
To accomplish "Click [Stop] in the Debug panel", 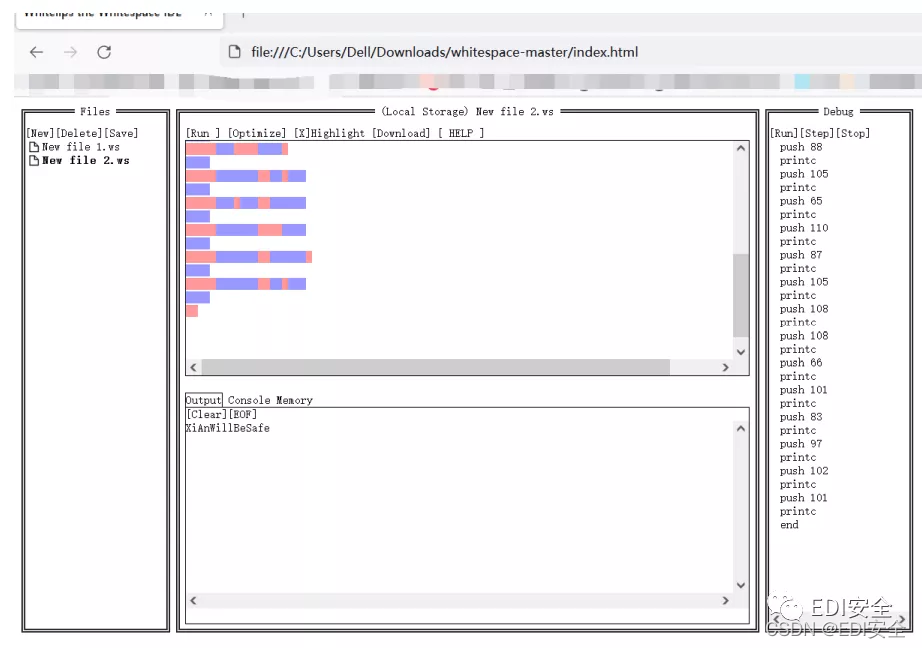I will pos(853,133).
